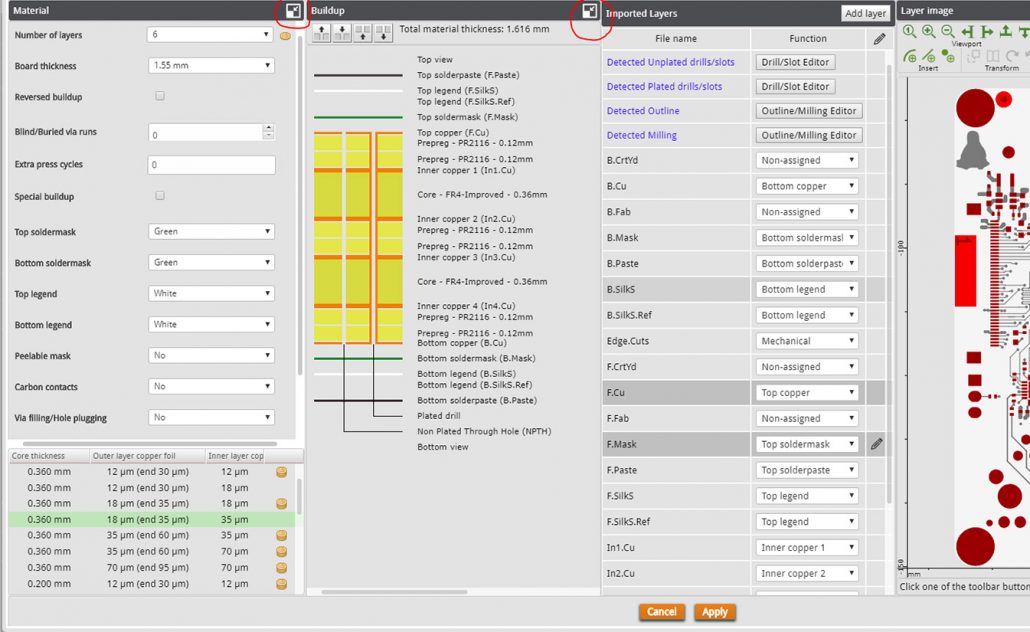Open Drill/Slot Editor for Plated drills
The image size is (1030, 632).
pos(795,86)
